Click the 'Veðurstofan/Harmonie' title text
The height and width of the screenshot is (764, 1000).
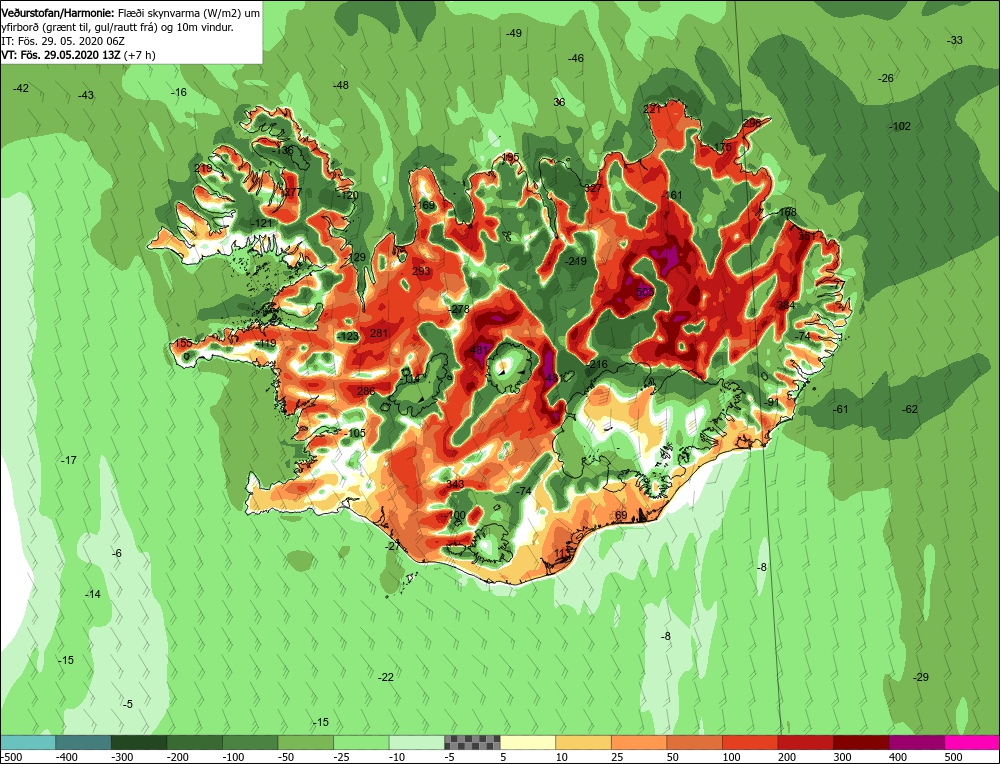click(59, 13)
